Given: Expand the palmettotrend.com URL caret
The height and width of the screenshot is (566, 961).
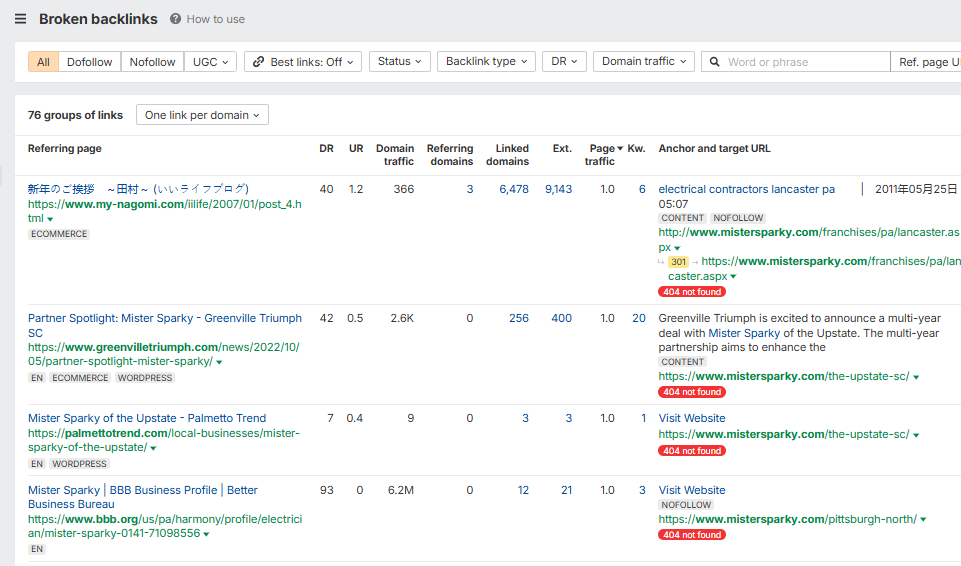Looking at the screenshot, I should point(153,448).
